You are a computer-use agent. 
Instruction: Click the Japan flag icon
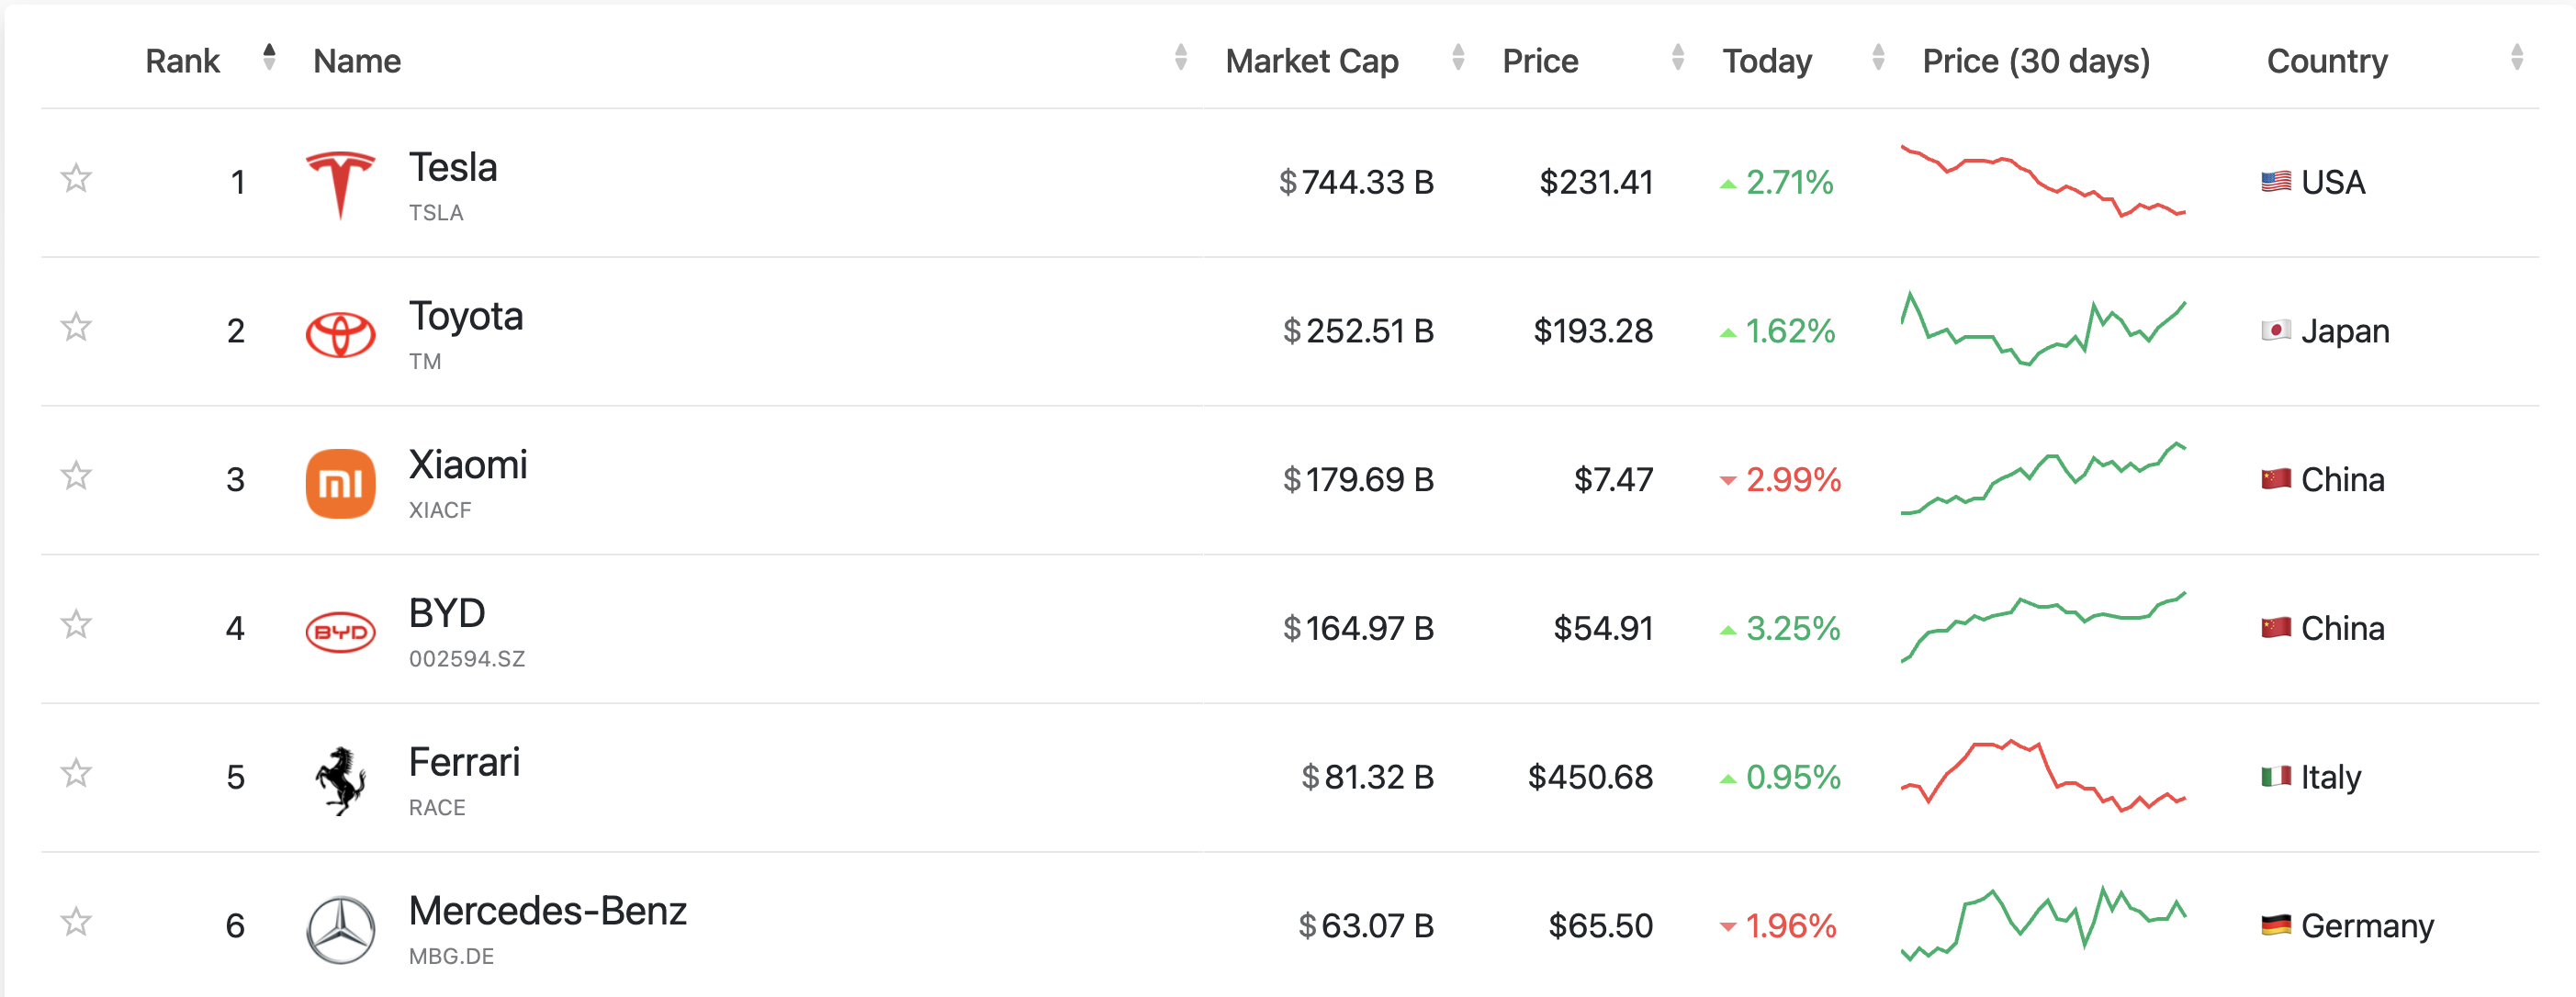[2276, 331]
